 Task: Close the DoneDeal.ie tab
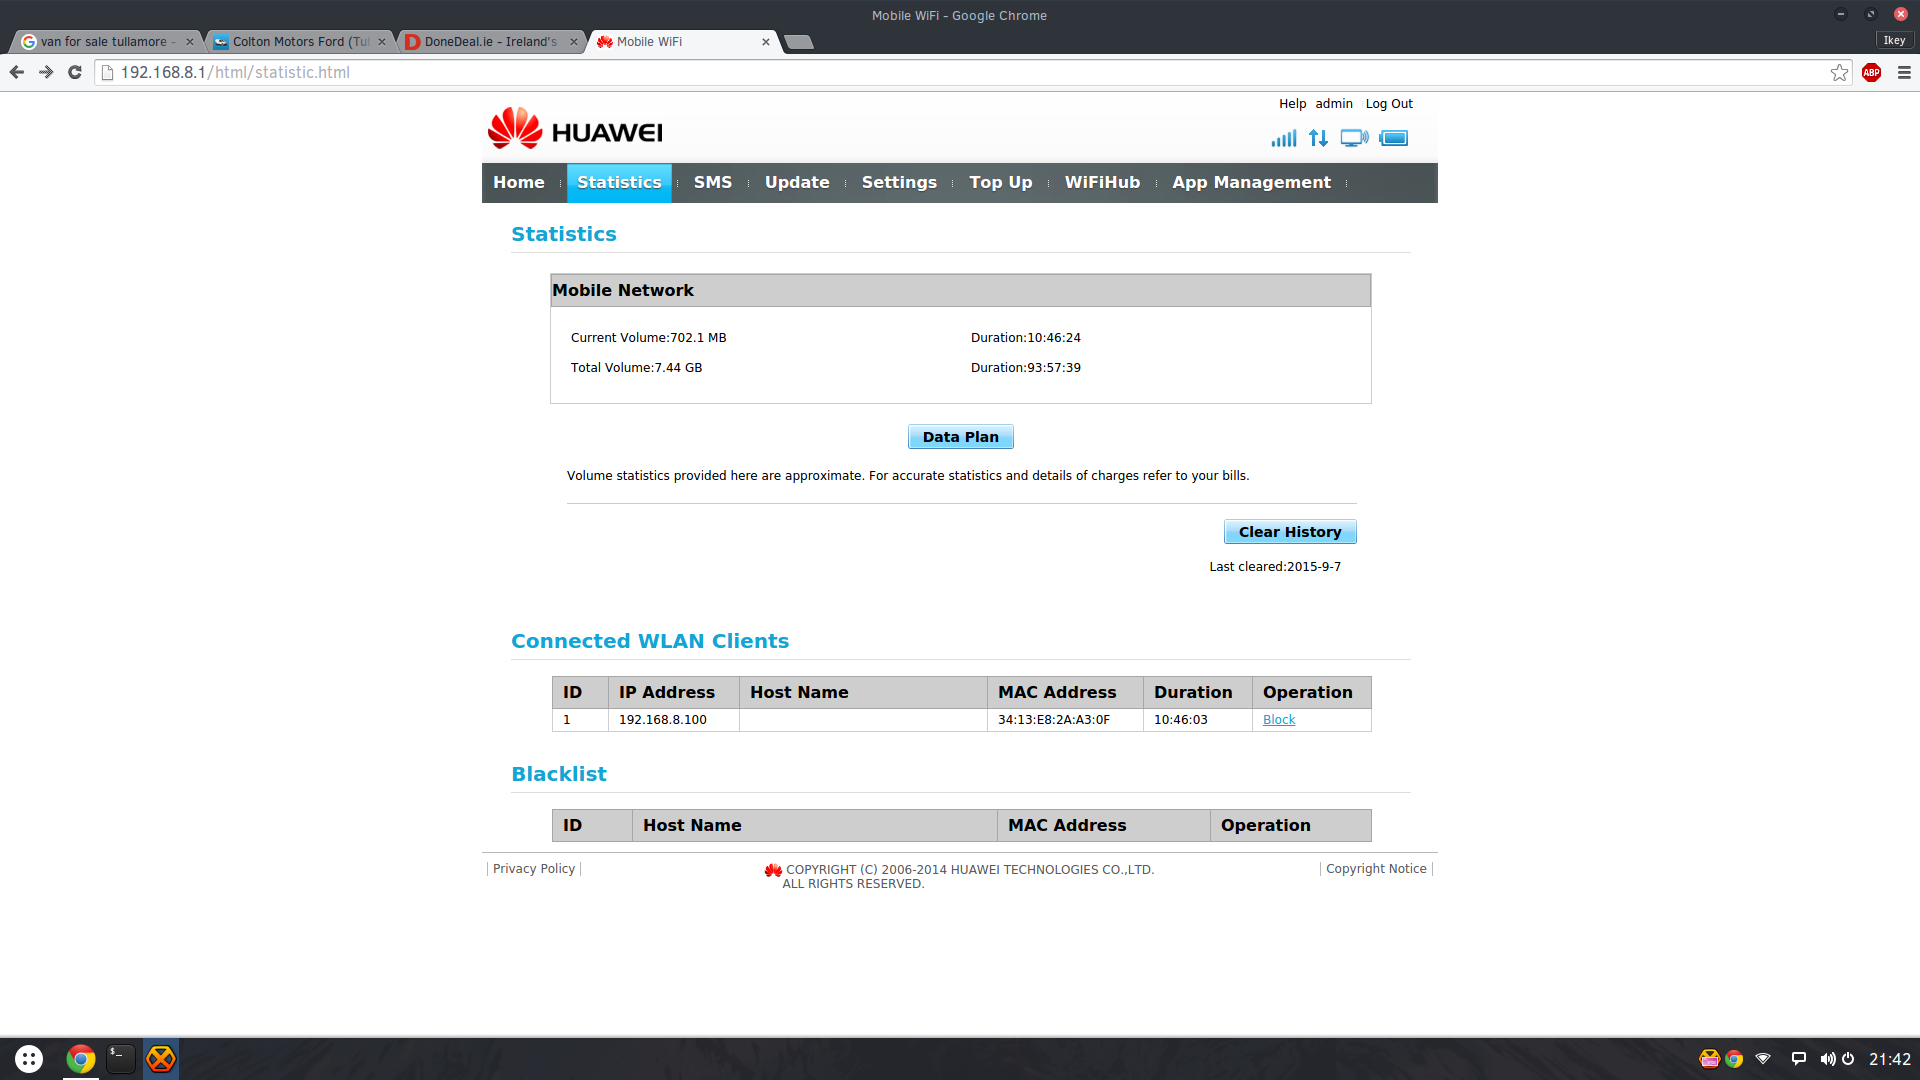coord(574,42)
